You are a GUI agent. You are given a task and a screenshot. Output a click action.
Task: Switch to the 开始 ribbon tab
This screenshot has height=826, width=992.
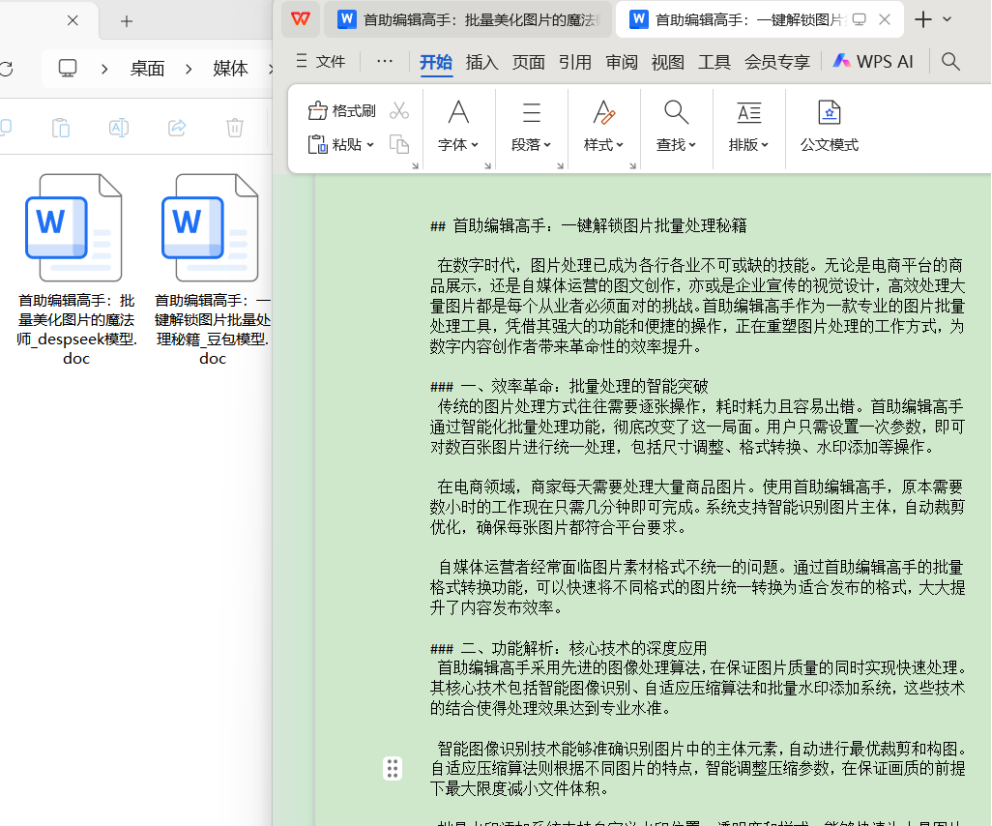[436, 62]
